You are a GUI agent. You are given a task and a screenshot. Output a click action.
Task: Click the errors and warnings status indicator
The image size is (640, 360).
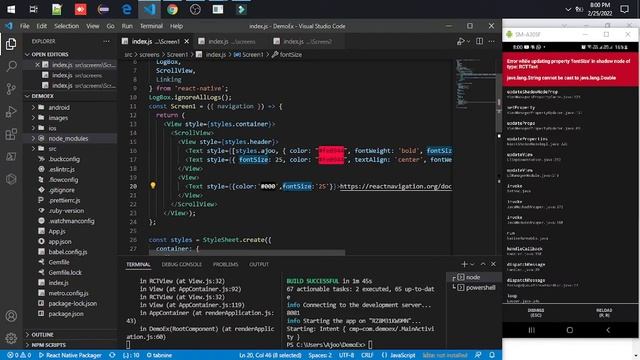point(19,355)
